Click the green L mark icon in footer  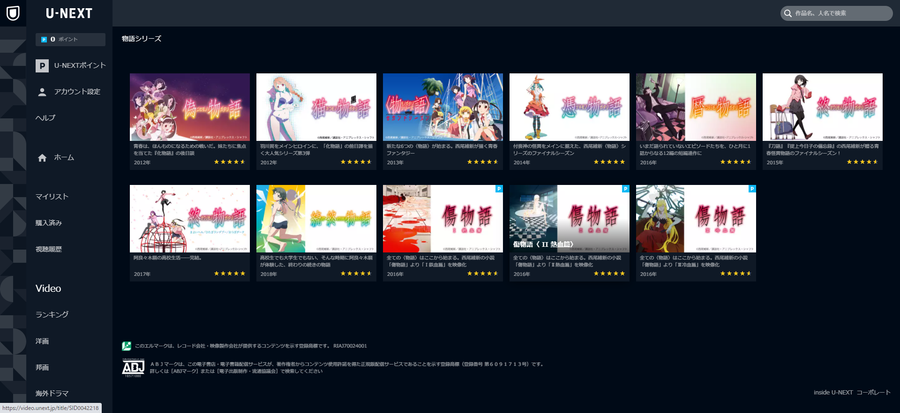pyautogui.click(x=126, y=346)
